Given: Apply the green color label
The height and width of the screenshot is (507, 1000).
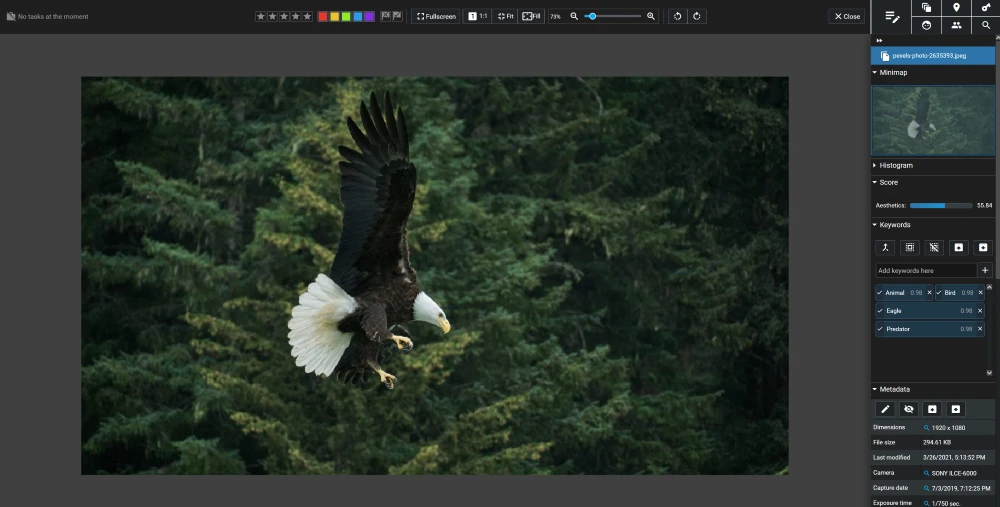Looking at the screenshot, I should pyautogui.click(x=346, y=17).
